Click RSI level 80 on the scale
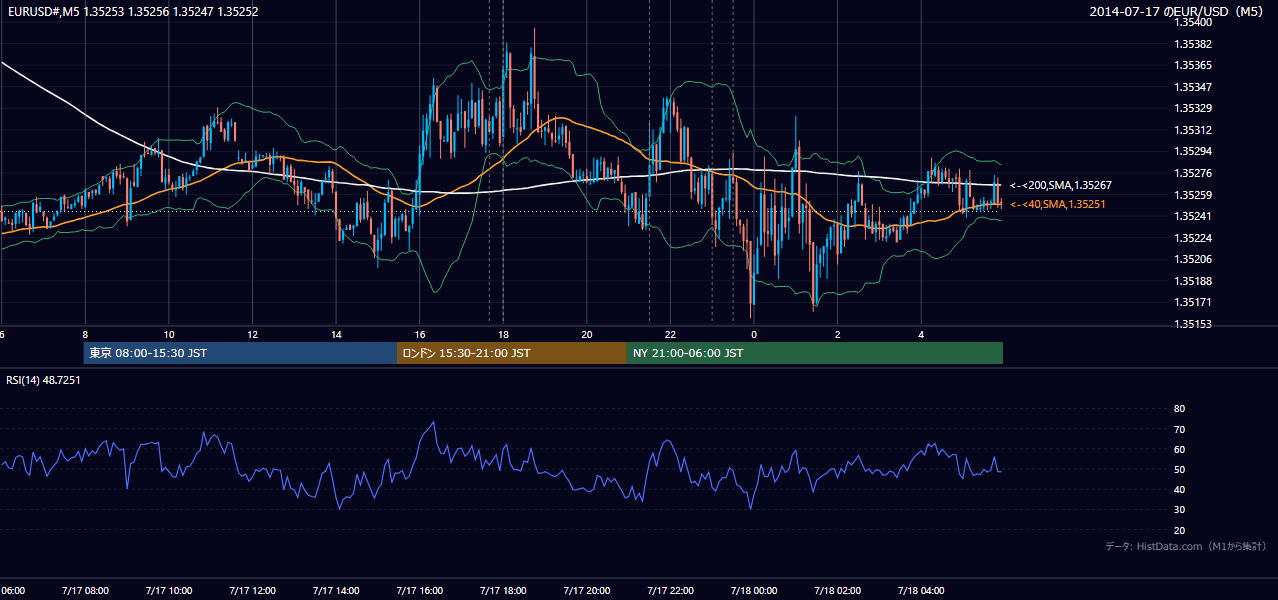This screenshot has width=1278, height=600. click(x=1180, y=409)
